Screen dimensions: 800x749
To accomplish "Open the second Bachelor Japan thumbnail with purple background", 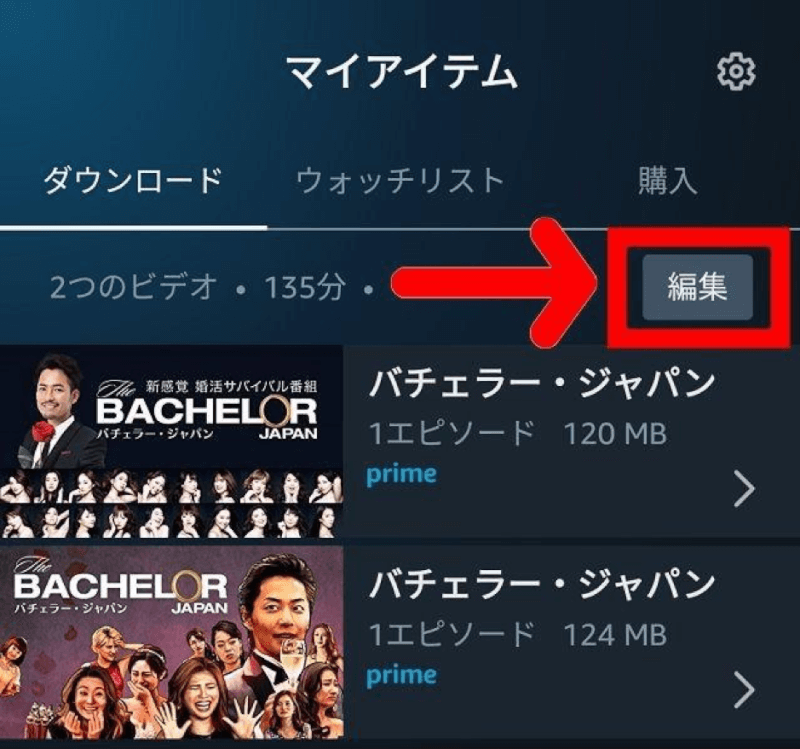I will pos(171,642).
